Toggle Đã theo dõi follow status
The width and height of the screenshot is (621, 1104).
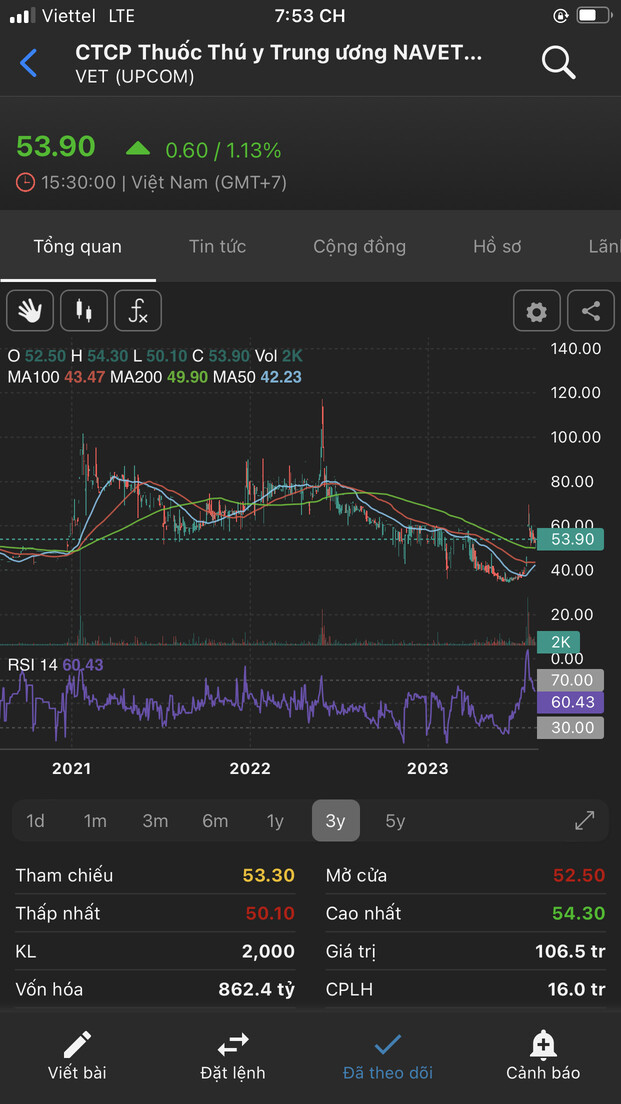pyautogui.click(x=388, y=1056)
